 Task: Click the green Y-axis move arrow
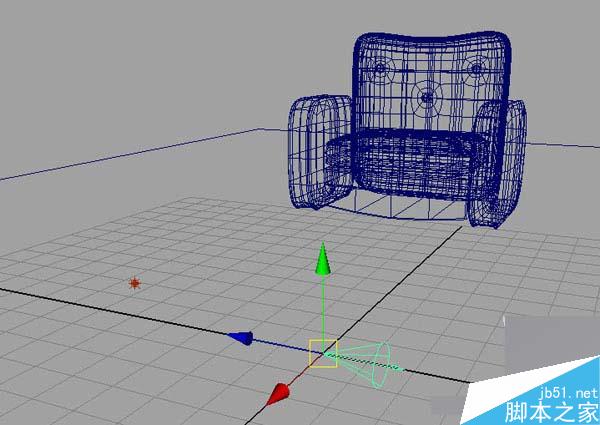click(323, 259)
